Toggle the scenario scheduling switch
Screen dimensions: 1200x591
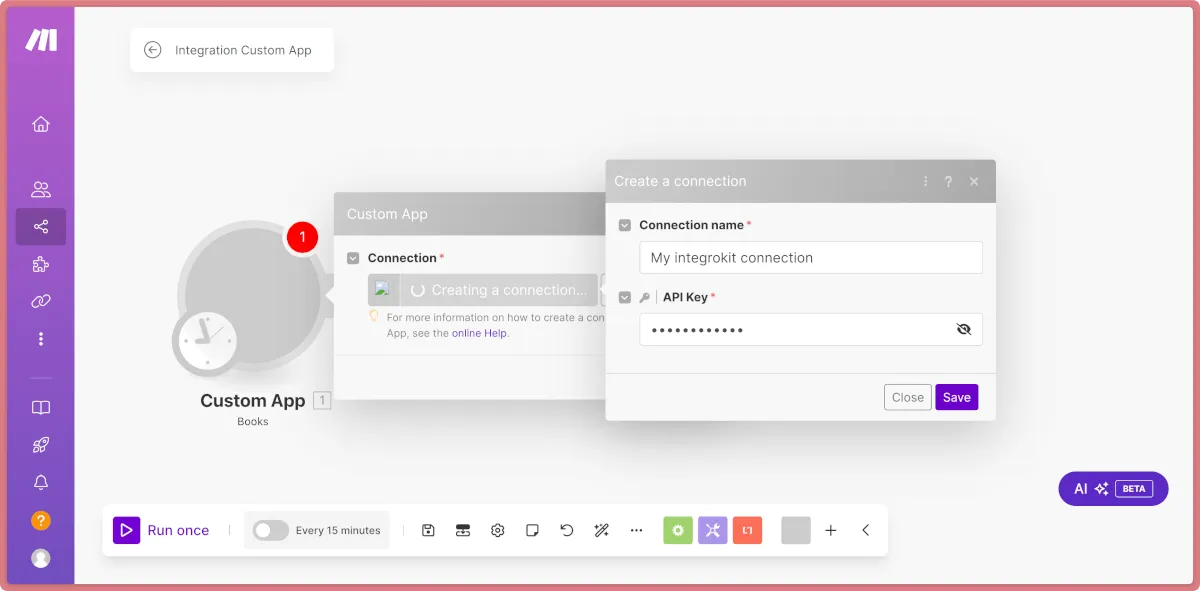pos(270,530)
